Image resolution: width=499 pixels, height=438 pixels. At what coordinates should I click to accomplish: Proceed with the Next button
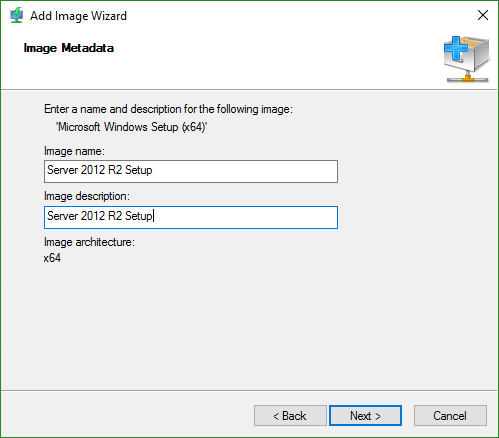365,416
